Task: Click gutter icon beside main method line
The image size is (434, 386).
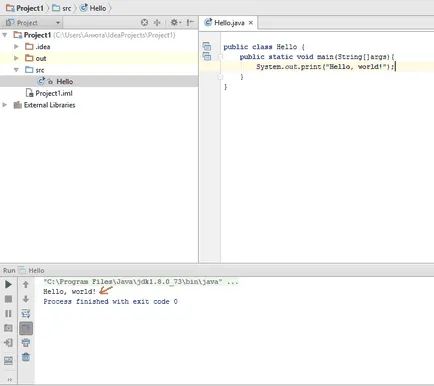Action: click(207, 56)
